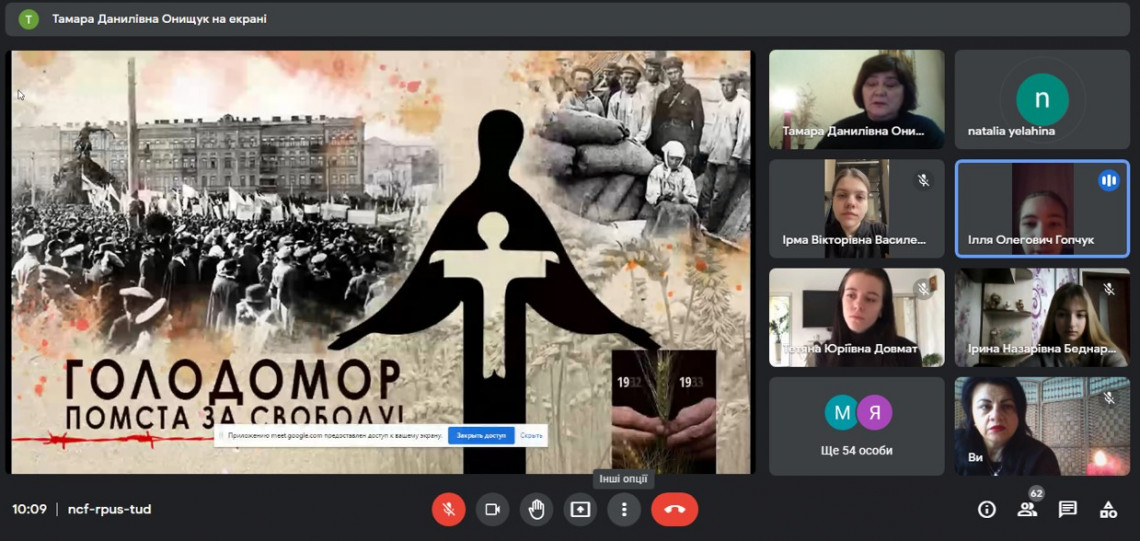Click the 'М' avatar in more people tile
The image size is (1140, 541).
tap(842, 413)
